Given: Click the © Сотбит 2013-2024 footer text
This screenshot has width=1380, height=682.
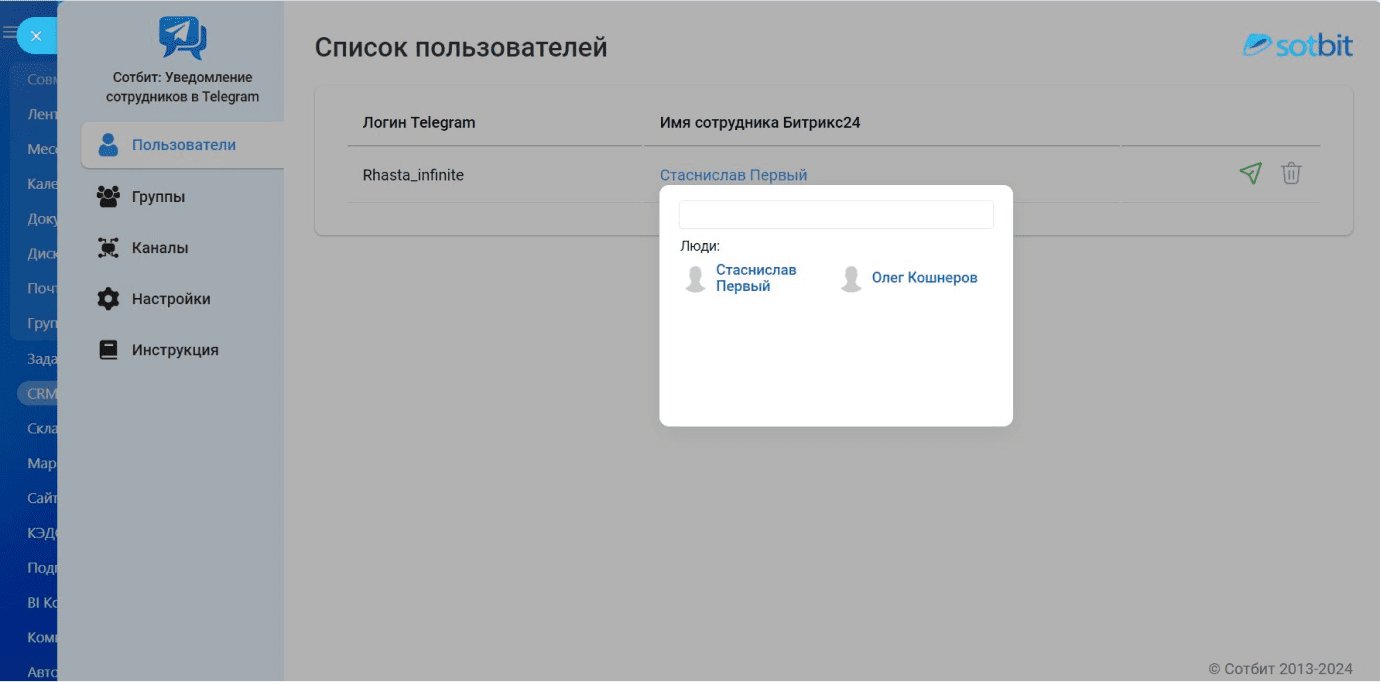Looking at the screenshot, I should tap(1280, 669).
